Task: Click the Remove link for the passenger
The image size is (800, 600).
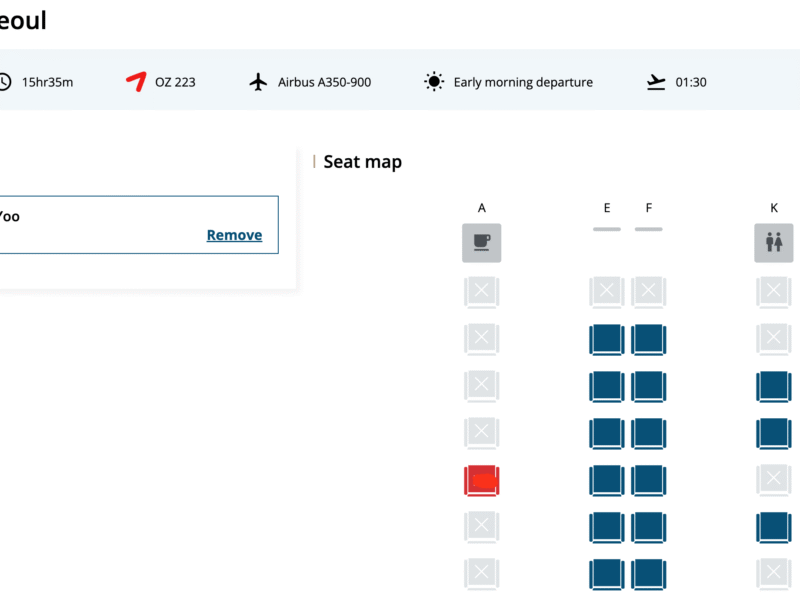Action: 234,235
